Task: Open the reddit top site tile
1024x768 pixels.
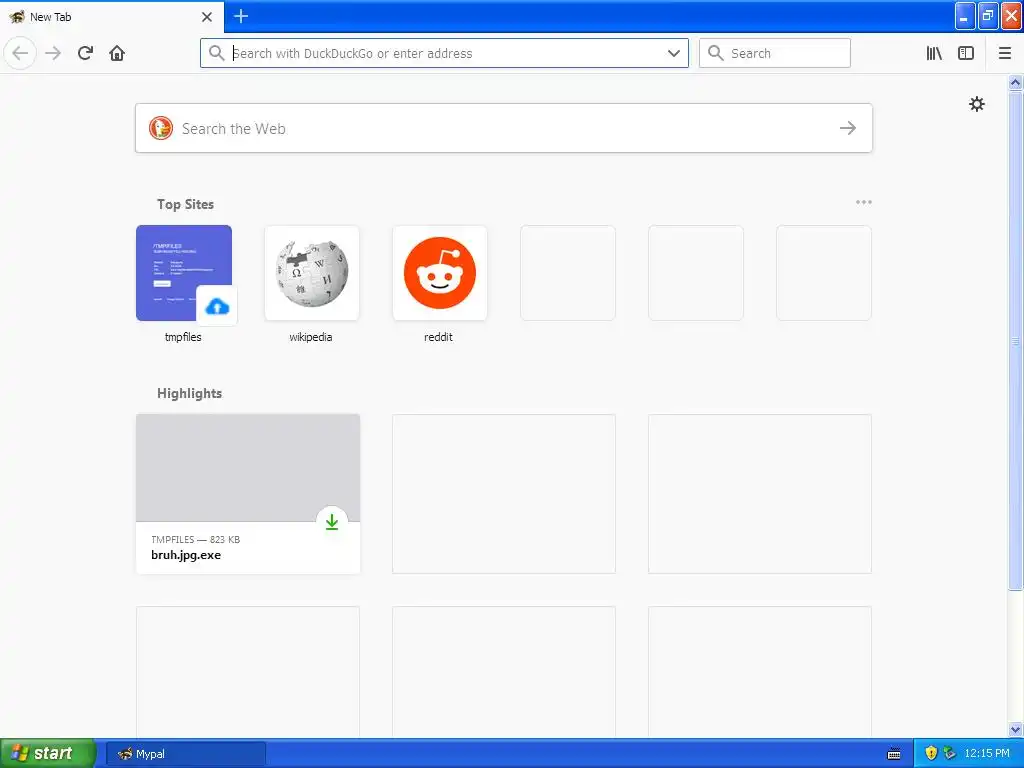Action: (440, 273)
